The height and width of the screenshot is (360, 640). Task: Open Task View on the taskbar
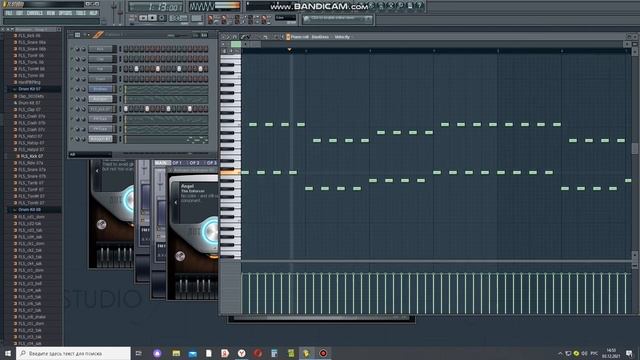pos(139,353)
